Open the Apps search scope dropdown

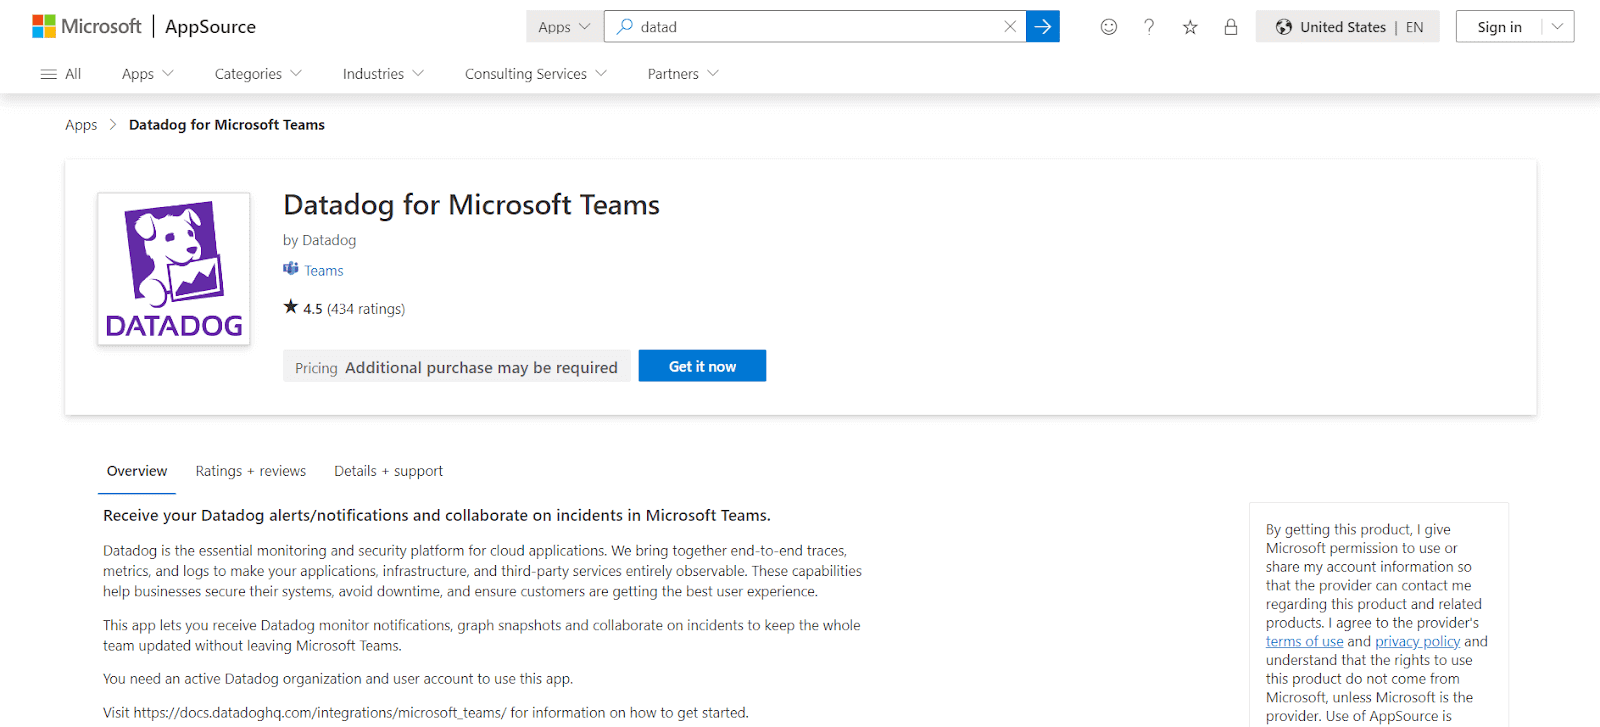coord(564,27)
